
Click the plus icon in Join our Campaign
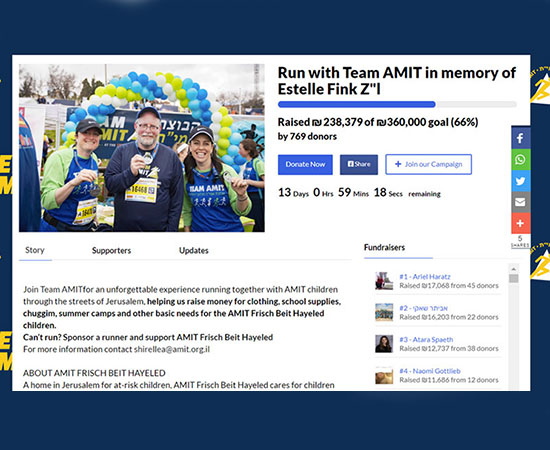pyautogui.click(x=398, y=164)
